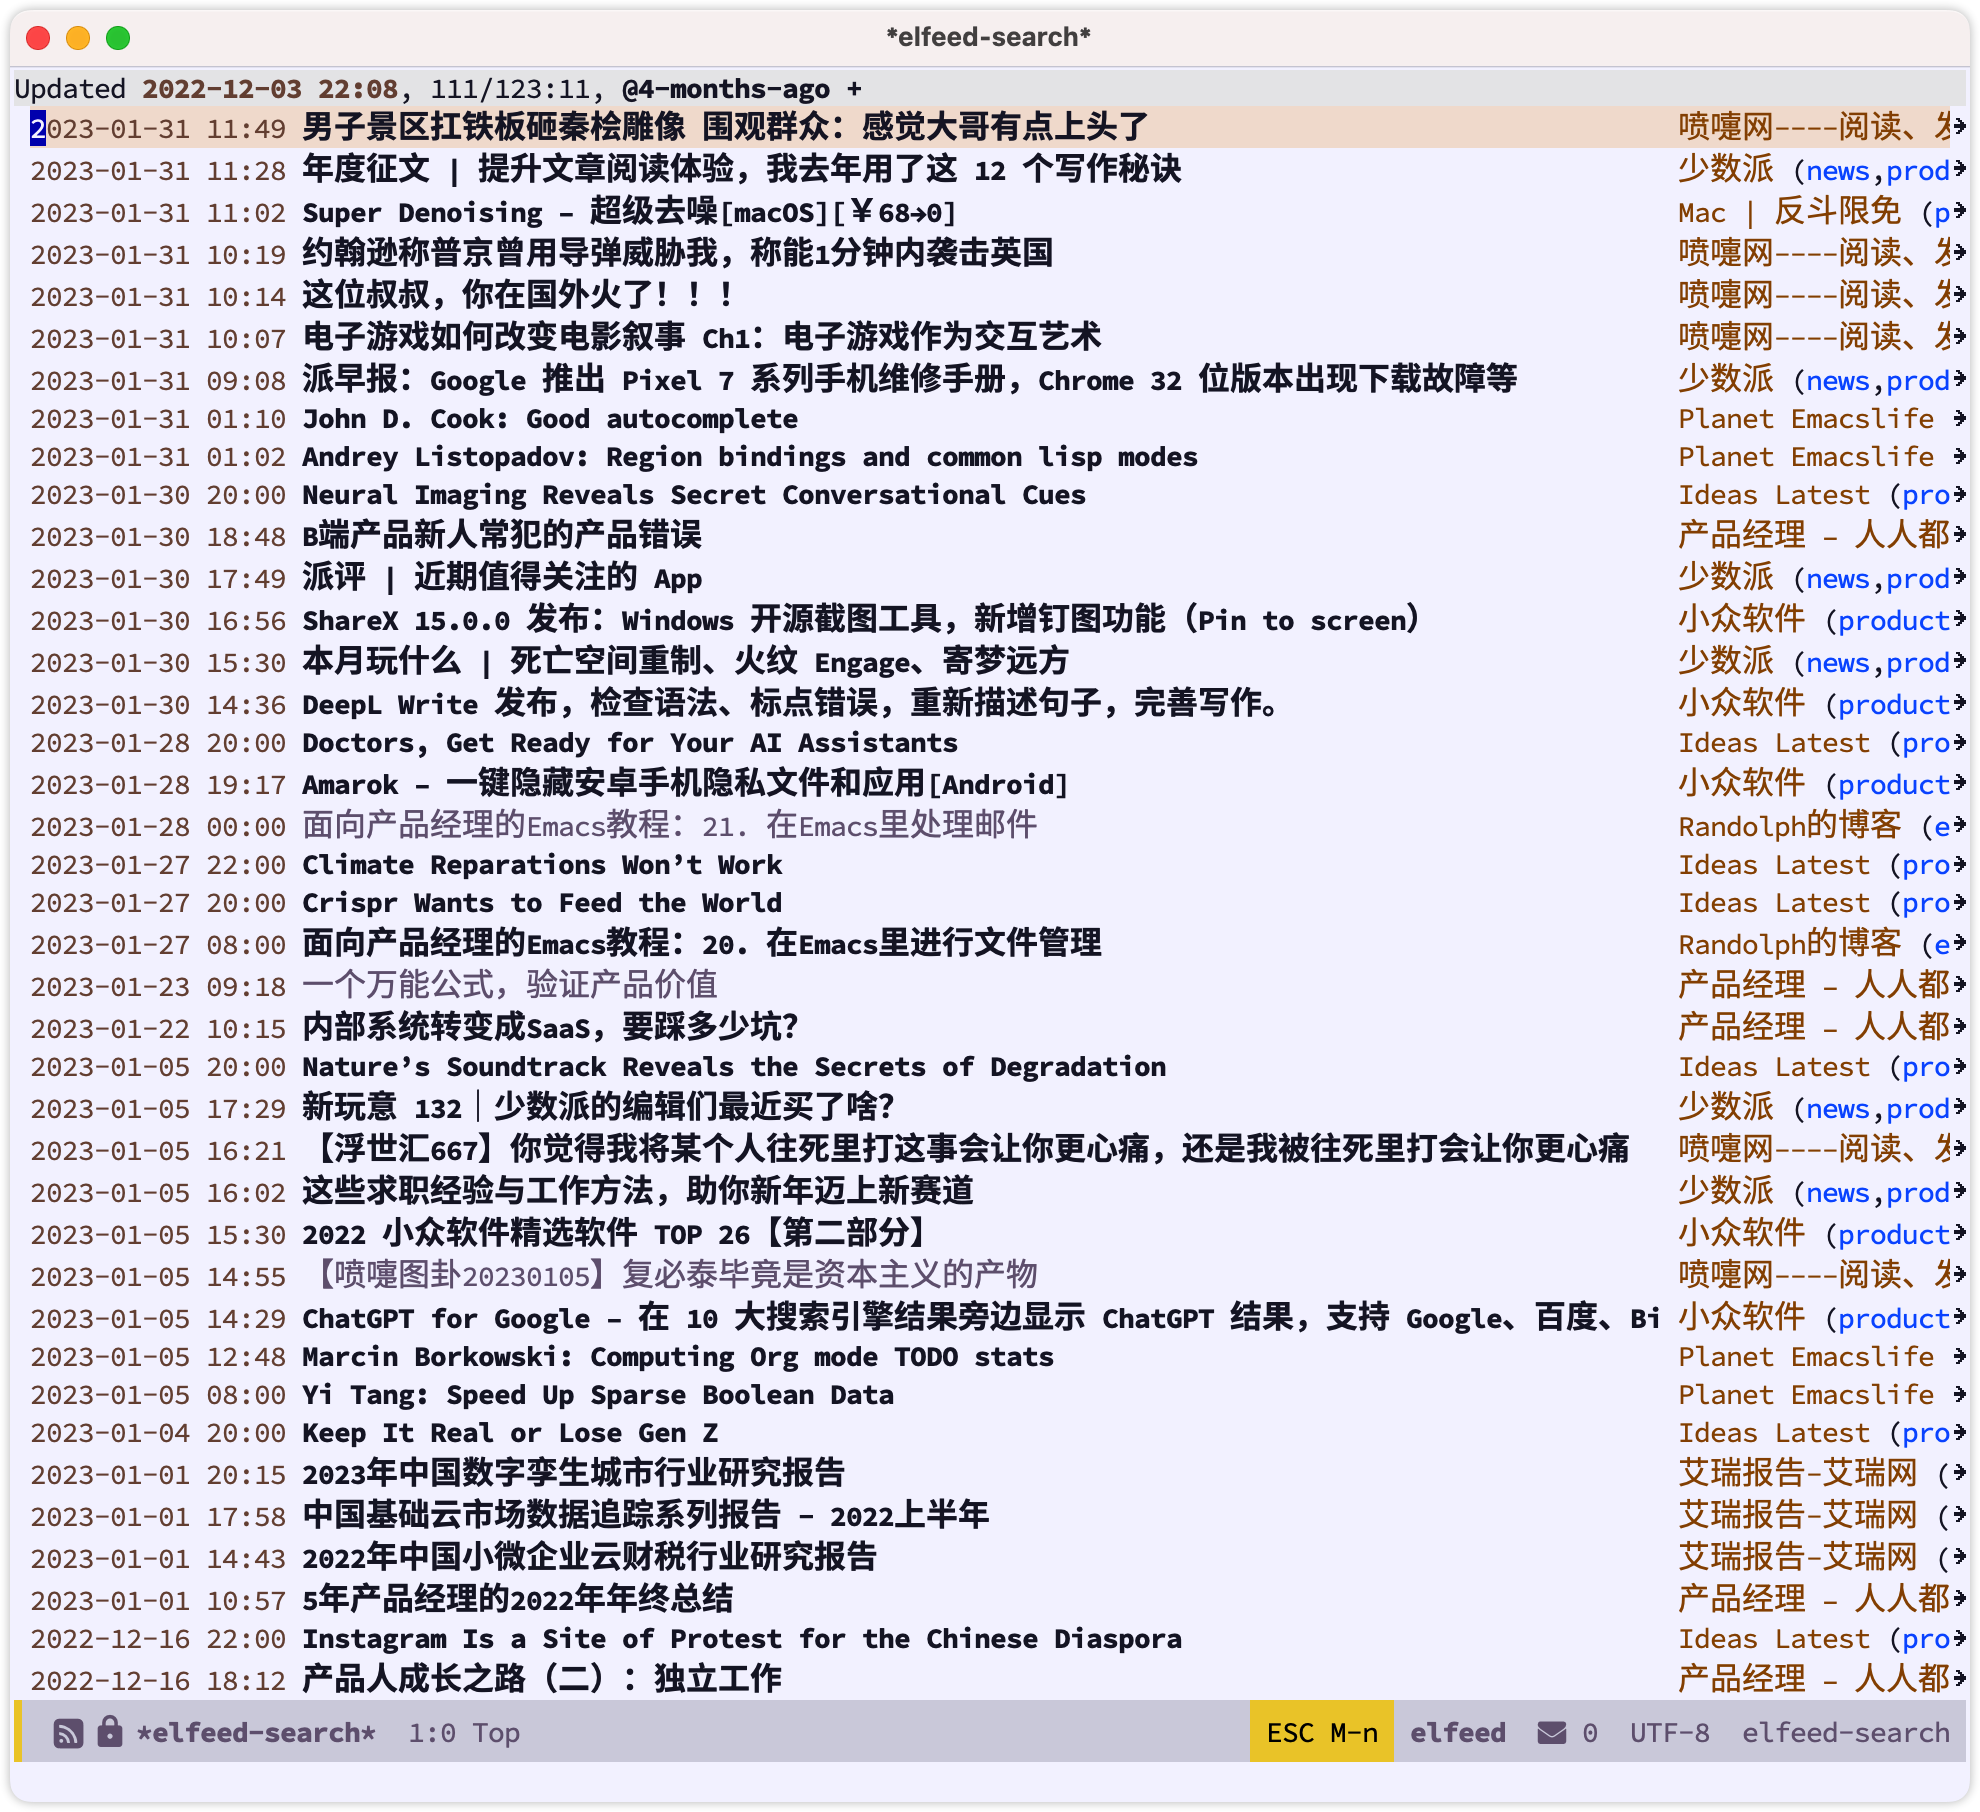Select Keep It Real or Lose Gen Z

[510, 1433]
